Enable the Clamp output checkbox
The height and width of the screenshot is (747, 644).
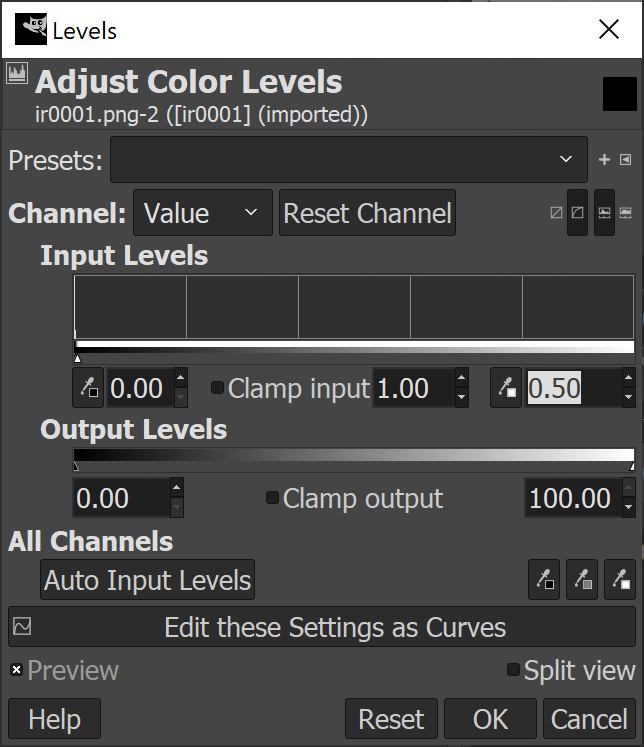[272, 498]
